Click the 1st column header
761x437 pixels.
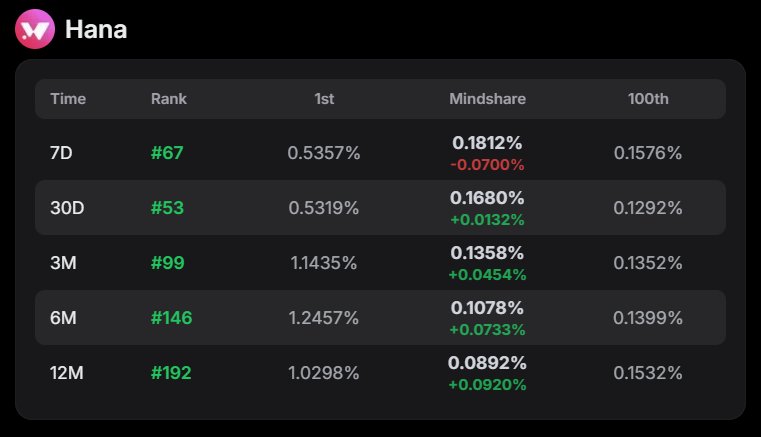click(324, 99)
